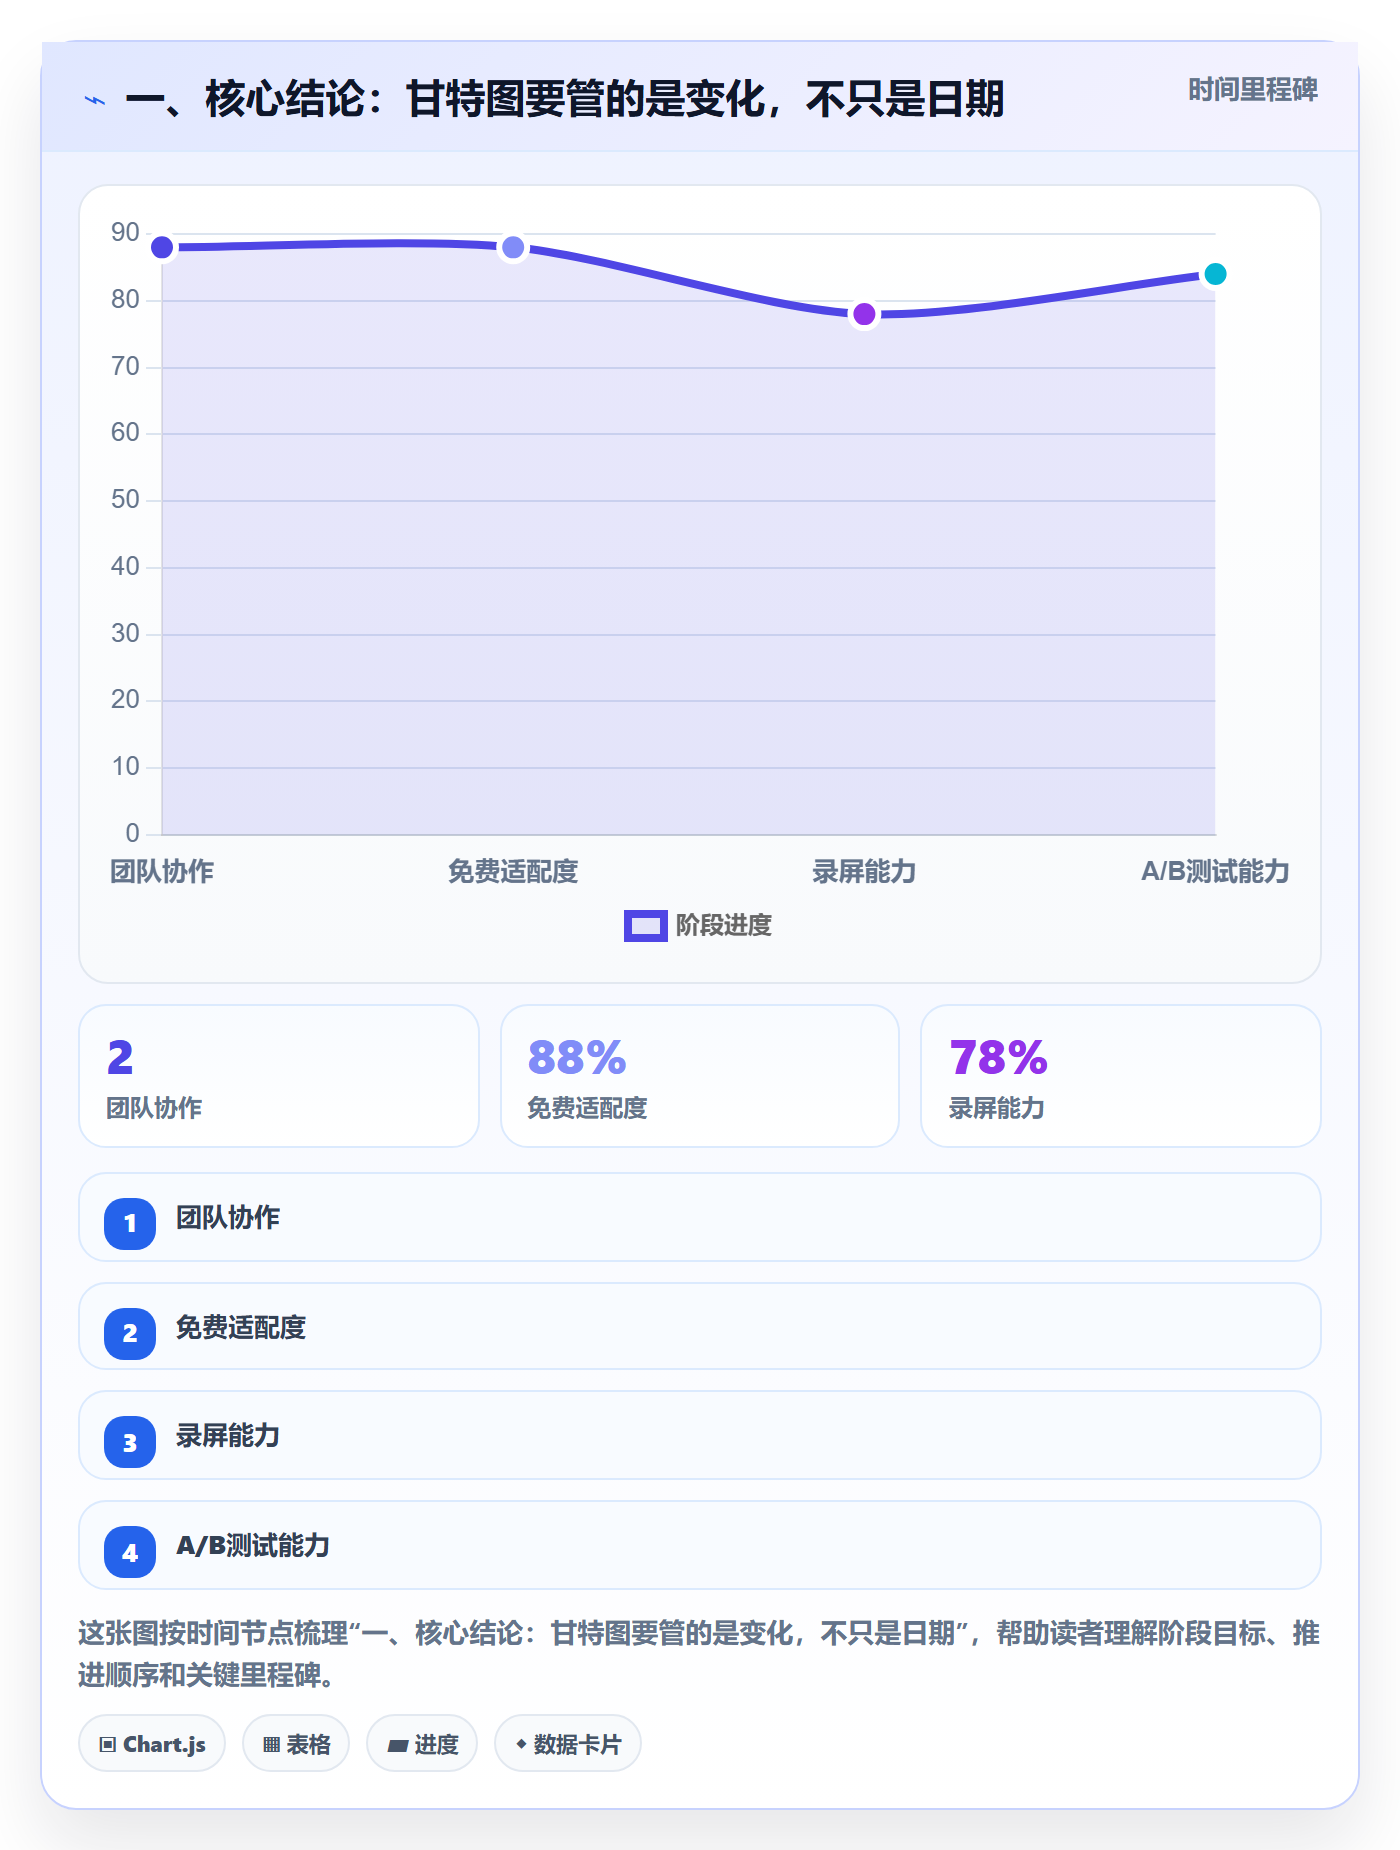Click the 阶段进度 legend label
This screenshot has width=1400, height=1850.
(x=724, y=926)
